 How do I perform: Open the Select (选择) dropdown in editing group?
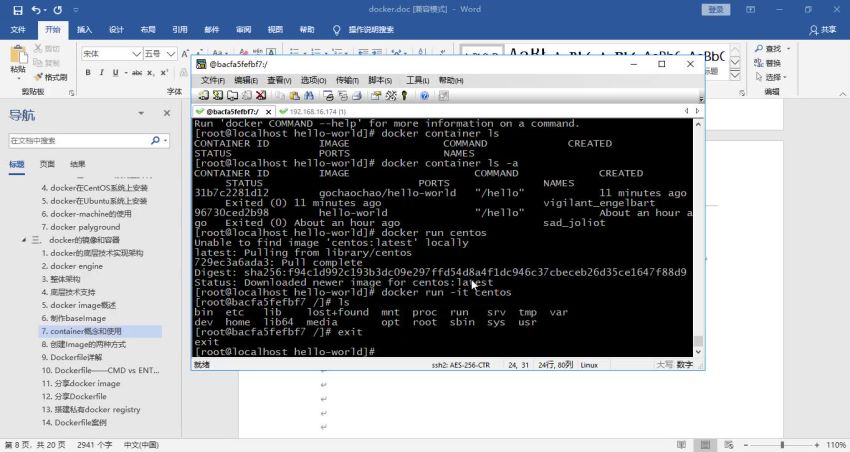[x=771, y=77]
